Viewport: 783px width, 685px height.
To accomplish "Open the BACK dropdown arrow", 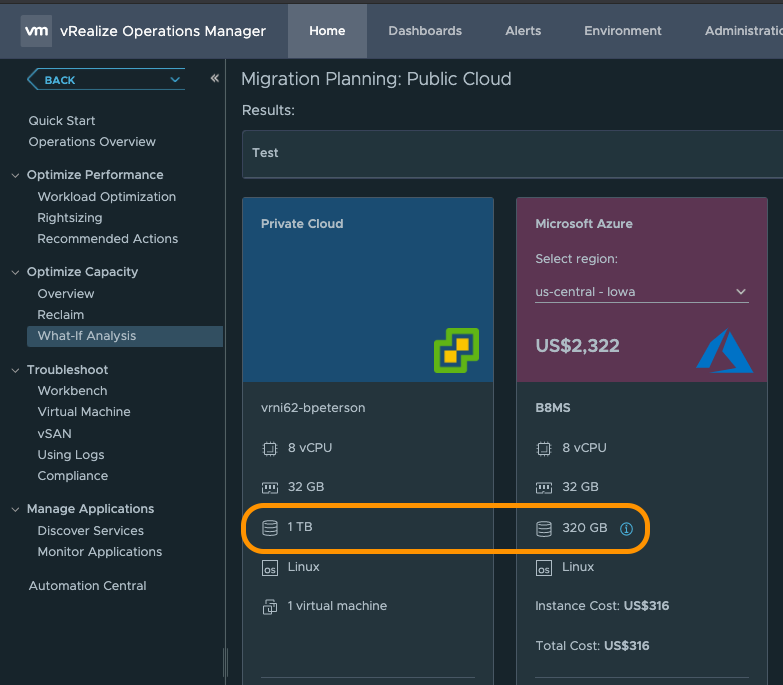I will [175, 80].
